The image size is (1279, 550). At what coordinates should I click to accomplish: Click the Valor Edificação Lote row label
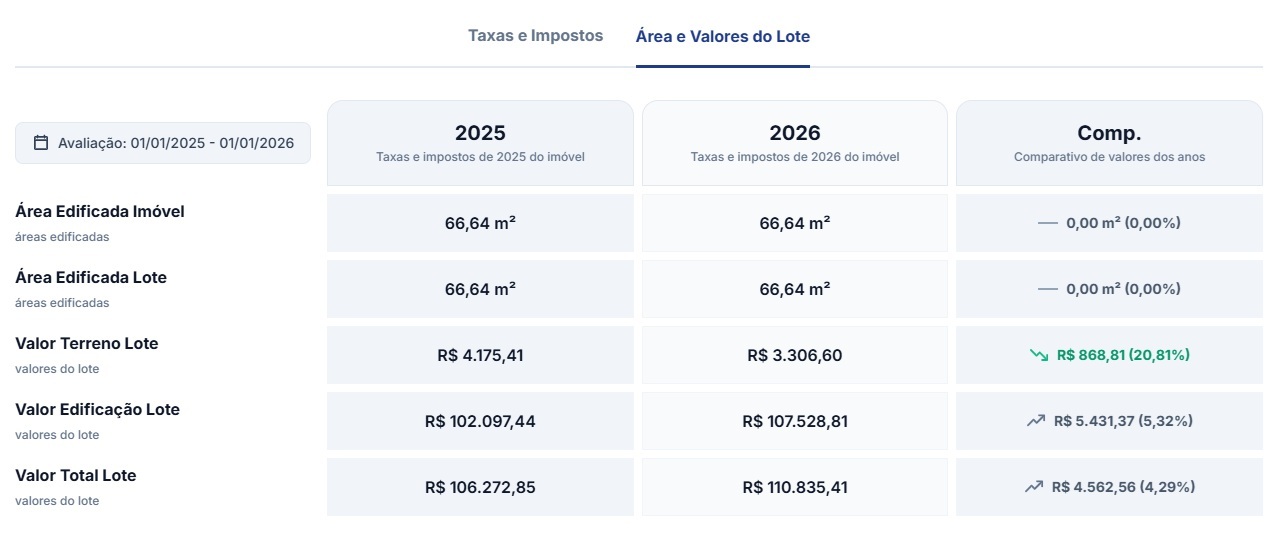tap(97, 410)
